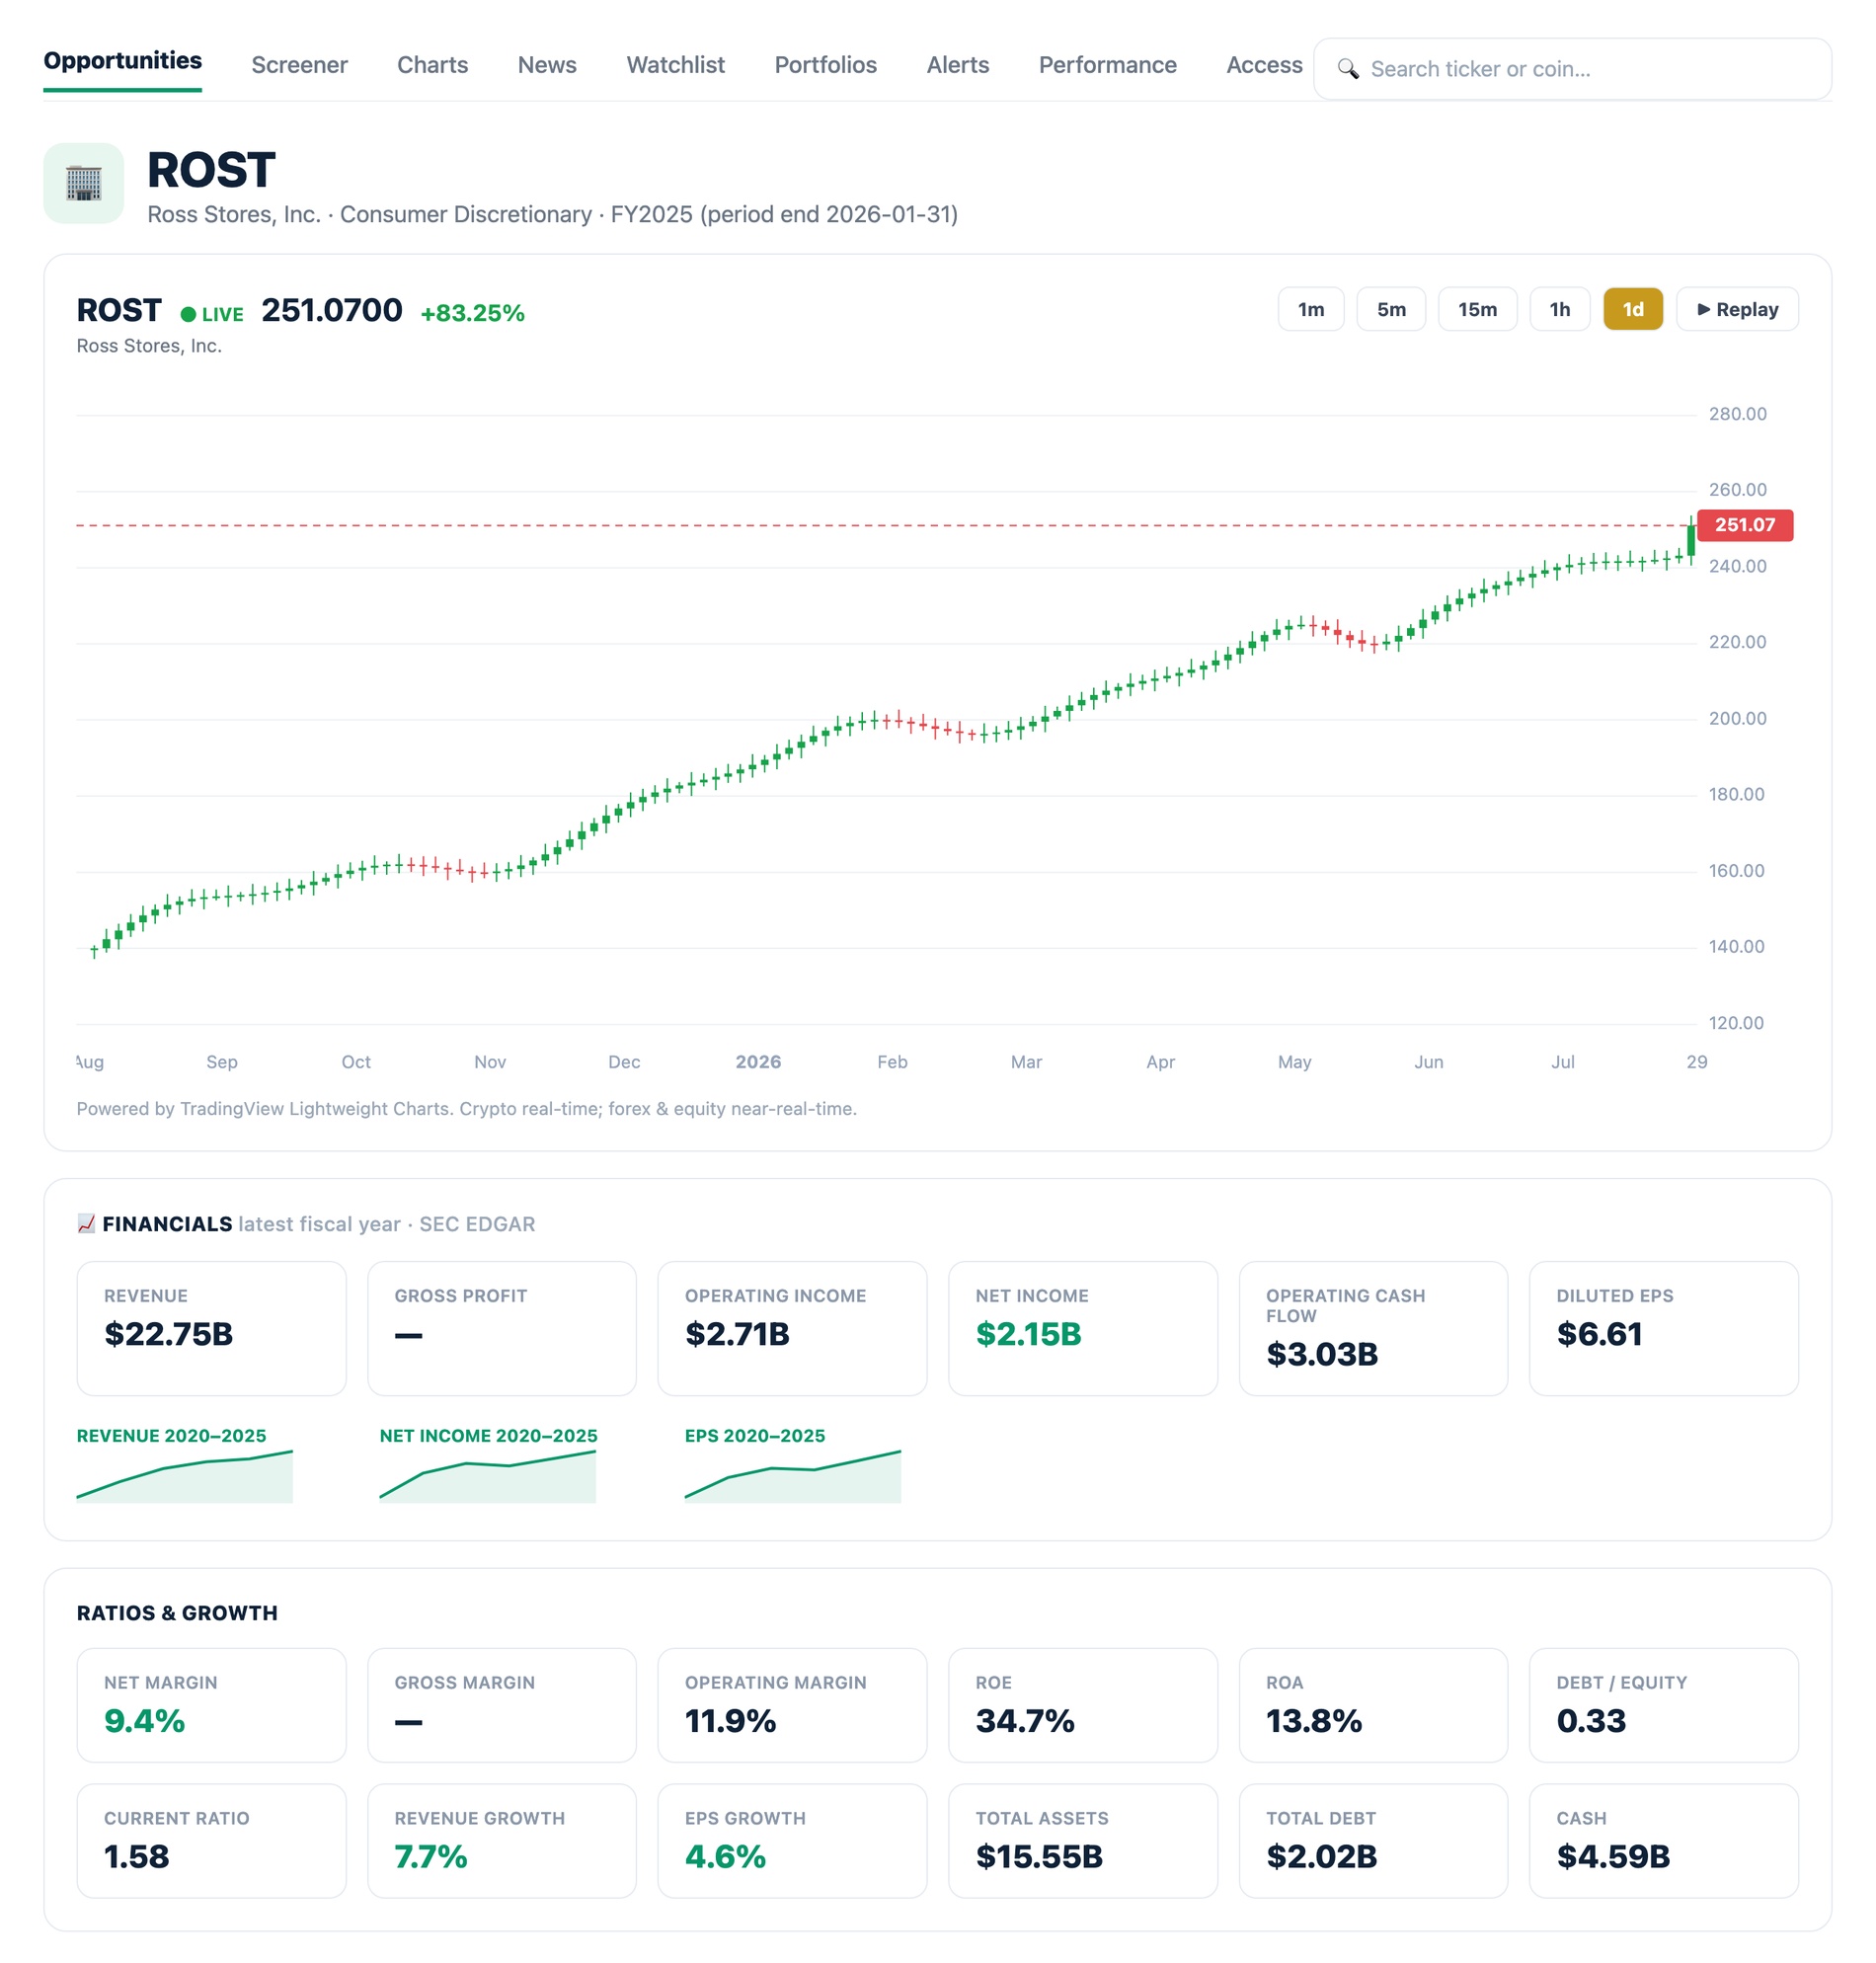Open the Watchlist tab

pos(675,65)
